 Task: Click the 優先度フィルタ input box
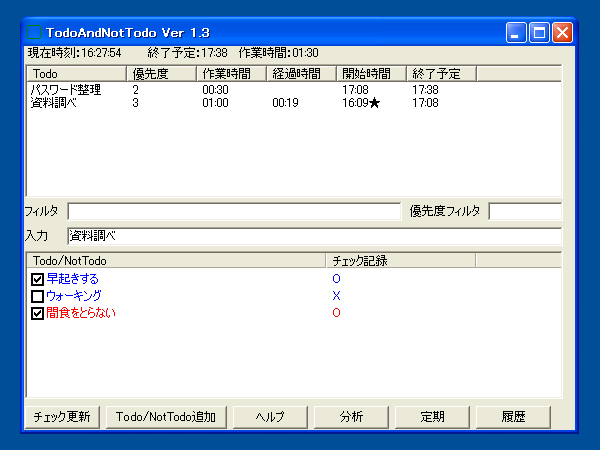(x=524, y=211)
